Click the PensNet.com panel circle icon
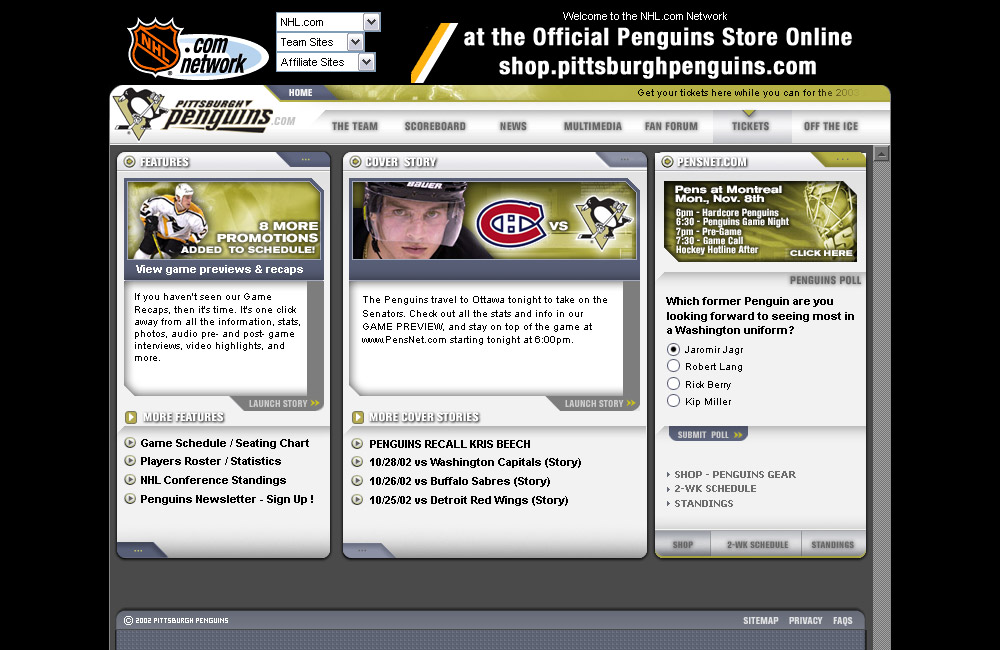 (667, 162)
